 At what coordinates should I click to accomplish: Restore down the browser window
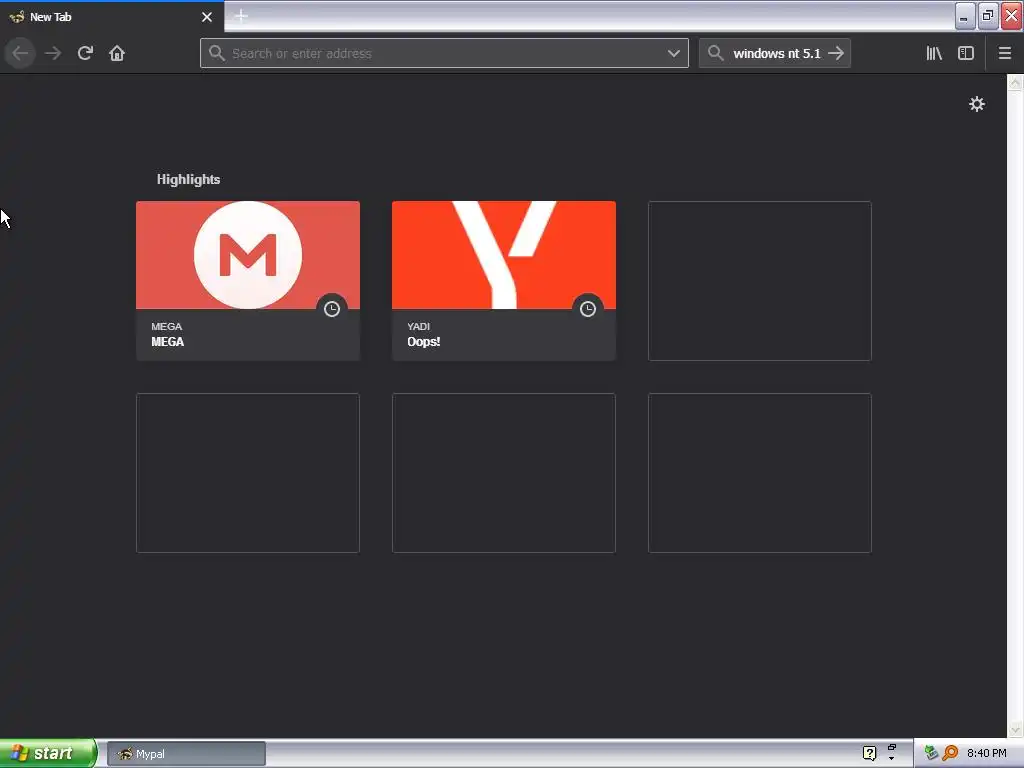988,16
